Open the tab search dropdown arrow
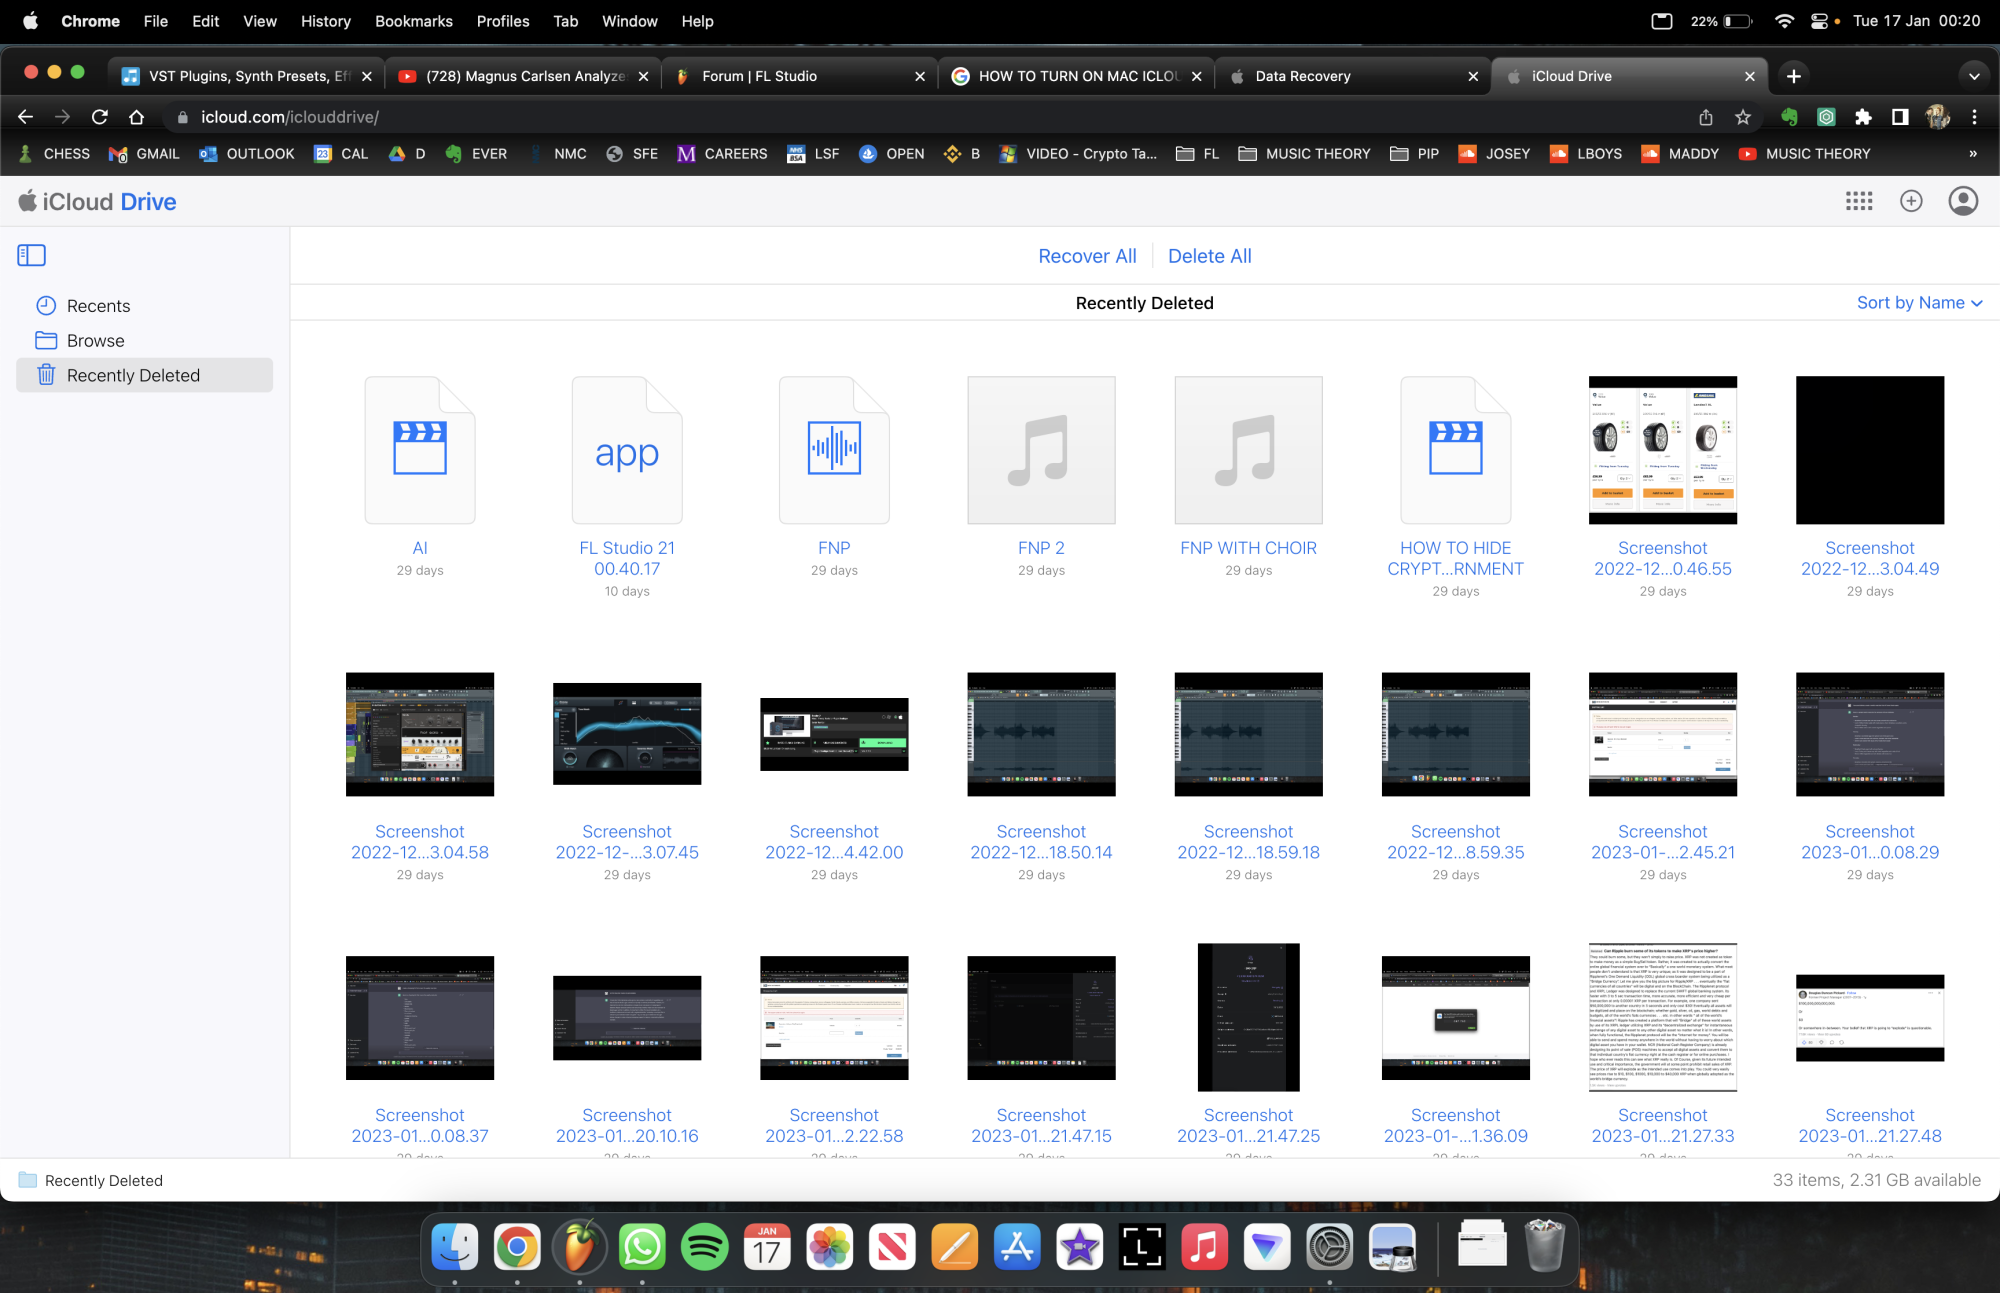This screenshot has width=2000, height=1293. [x=1973, y=76]
